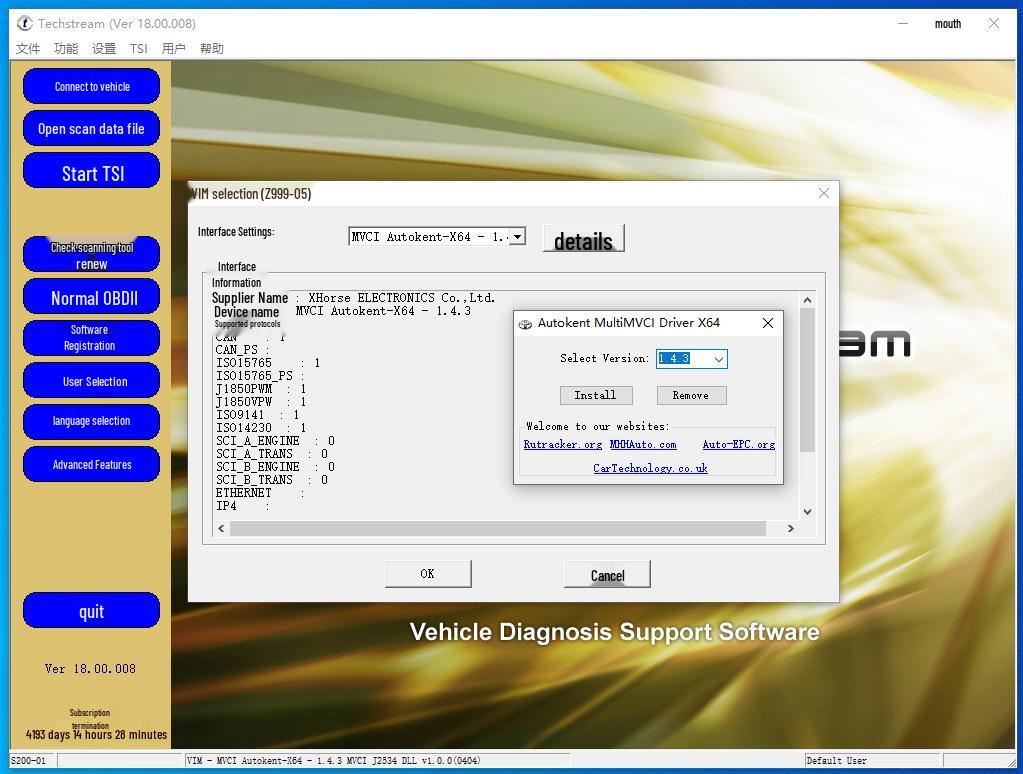
Task: Click the Connect to vehicle button
Action: click(x=91, y=86)
